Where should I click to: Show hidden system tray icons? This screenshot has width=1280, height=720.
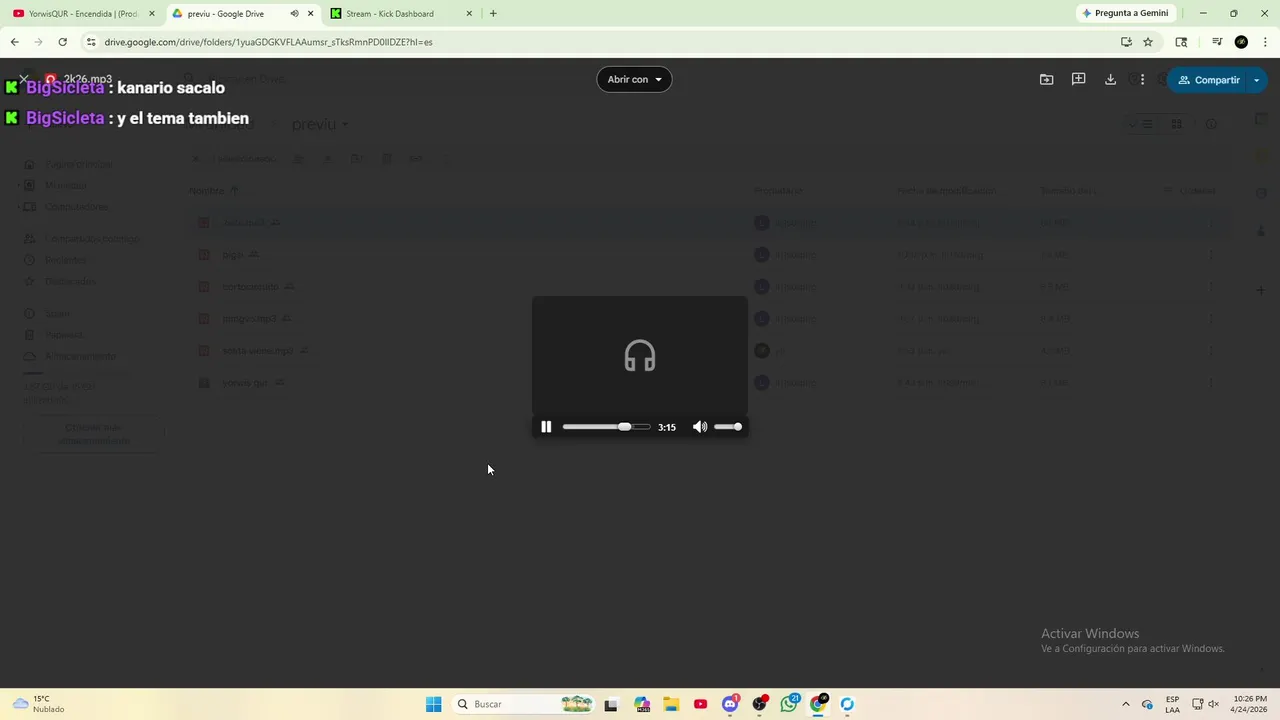click(1126, 704)
